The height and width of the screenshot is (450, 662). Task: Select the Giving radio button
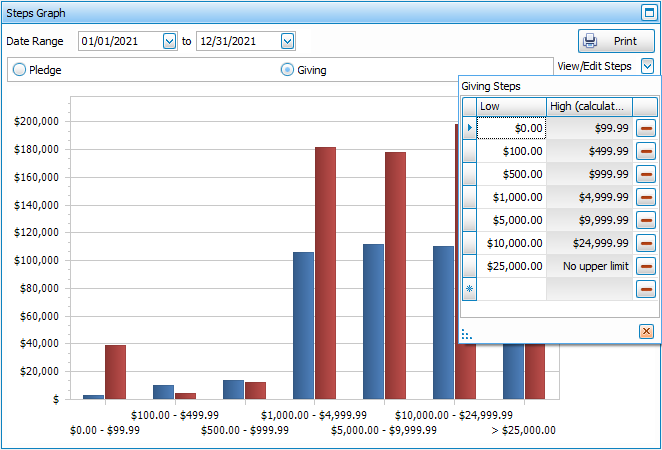pyautogui.click(x=288, y=70)
